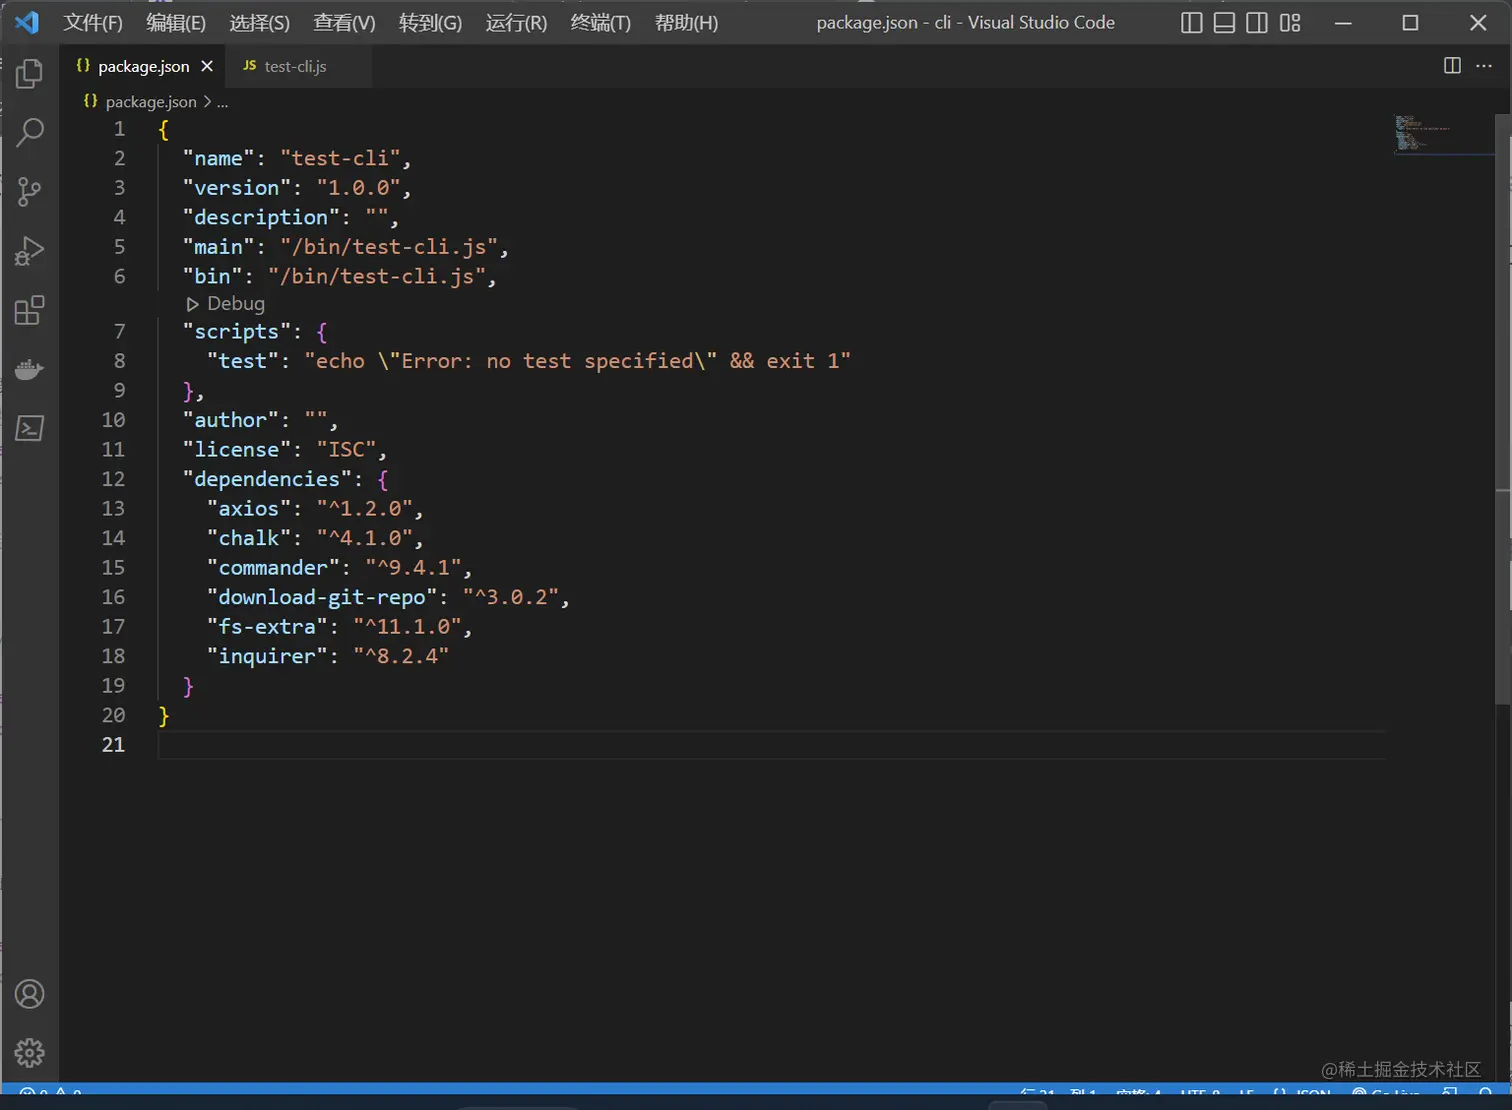The height and width of the screenshot is (1110, 1512).
Task: Click line number 7 in the gutter
Action: (x=119, y=331)
